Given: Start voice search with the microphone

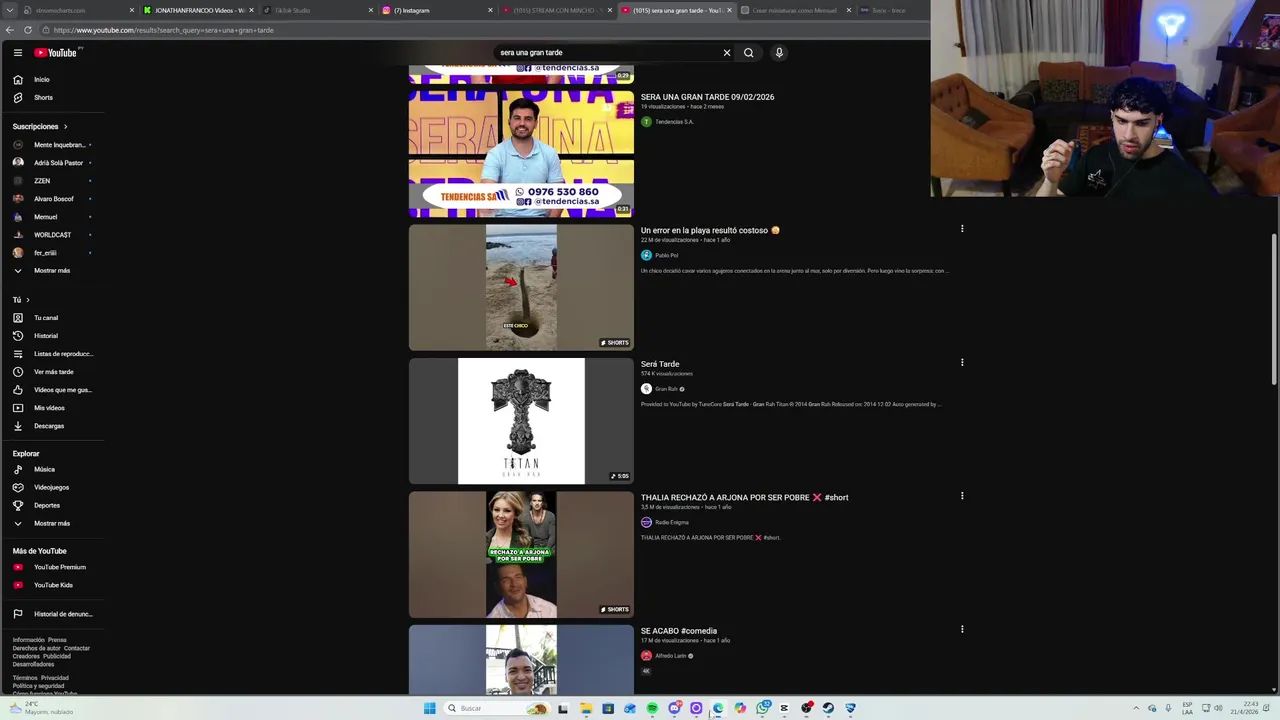Looking at the screenshot, I should (x=779, y=53).
